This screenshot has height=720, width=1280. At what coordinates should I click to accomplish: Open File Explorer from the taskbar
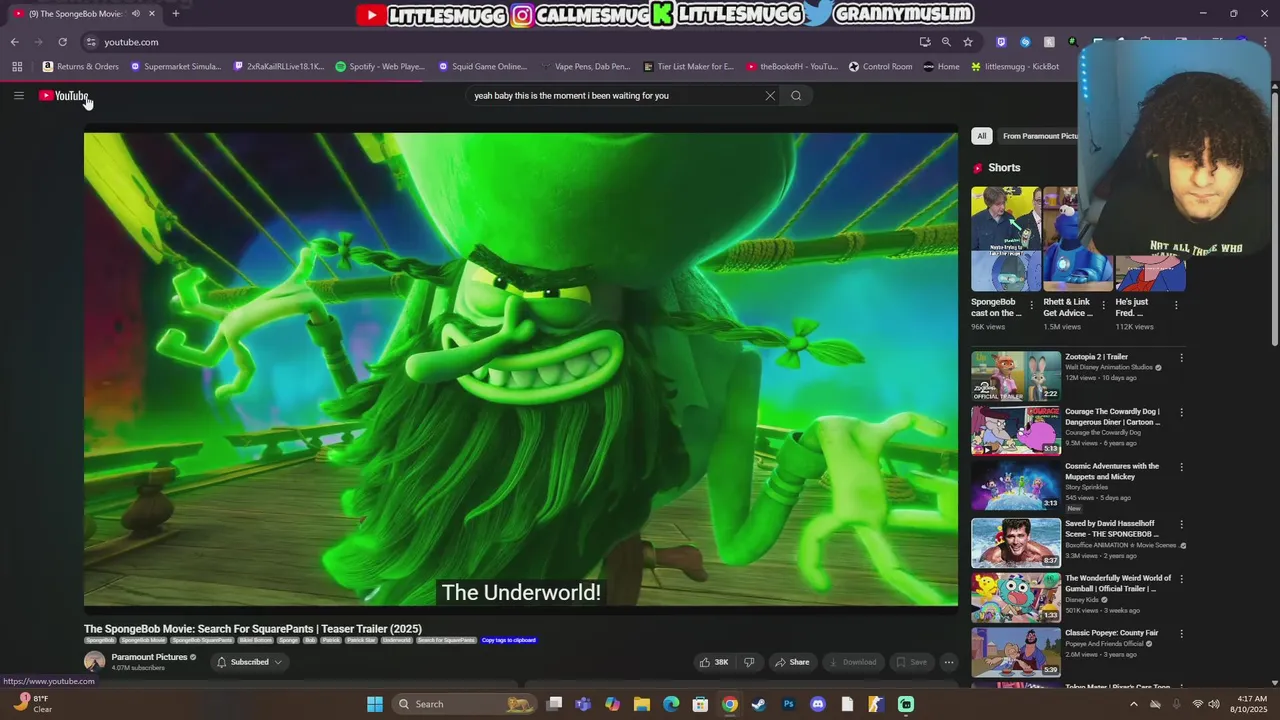click(x=642, y=704)
